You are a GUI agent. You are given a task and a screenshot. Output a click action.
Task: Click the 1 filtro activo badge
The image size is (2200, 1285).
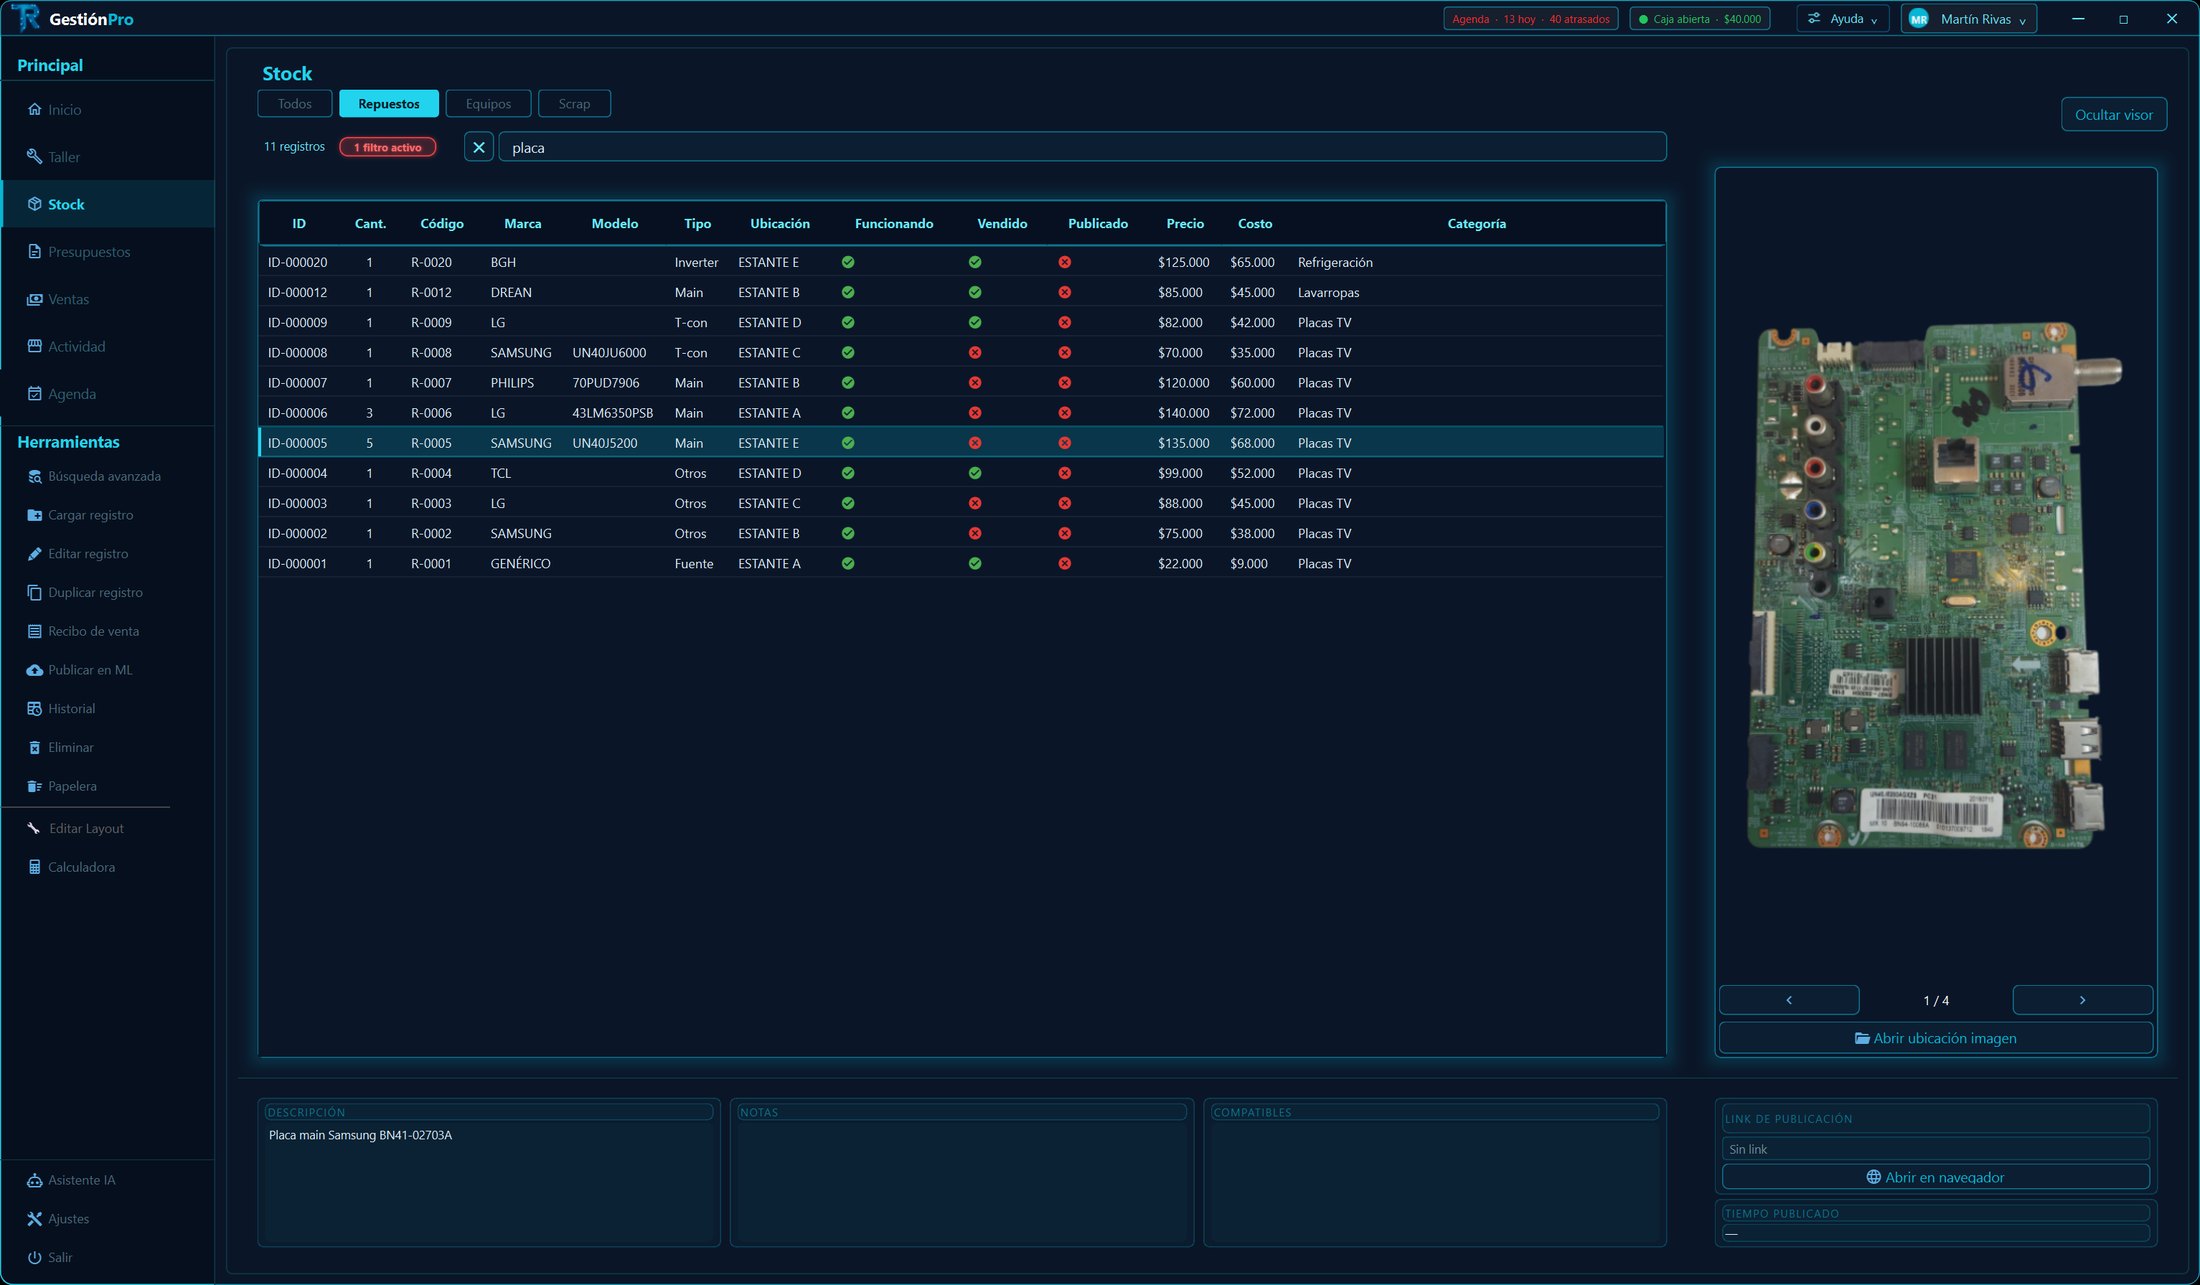coord(388,147)
